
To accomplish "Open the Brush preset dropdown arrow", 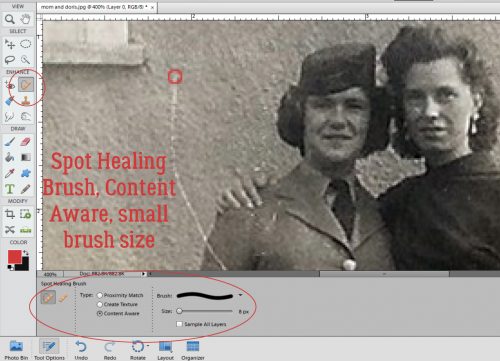I will pos(240,295).
